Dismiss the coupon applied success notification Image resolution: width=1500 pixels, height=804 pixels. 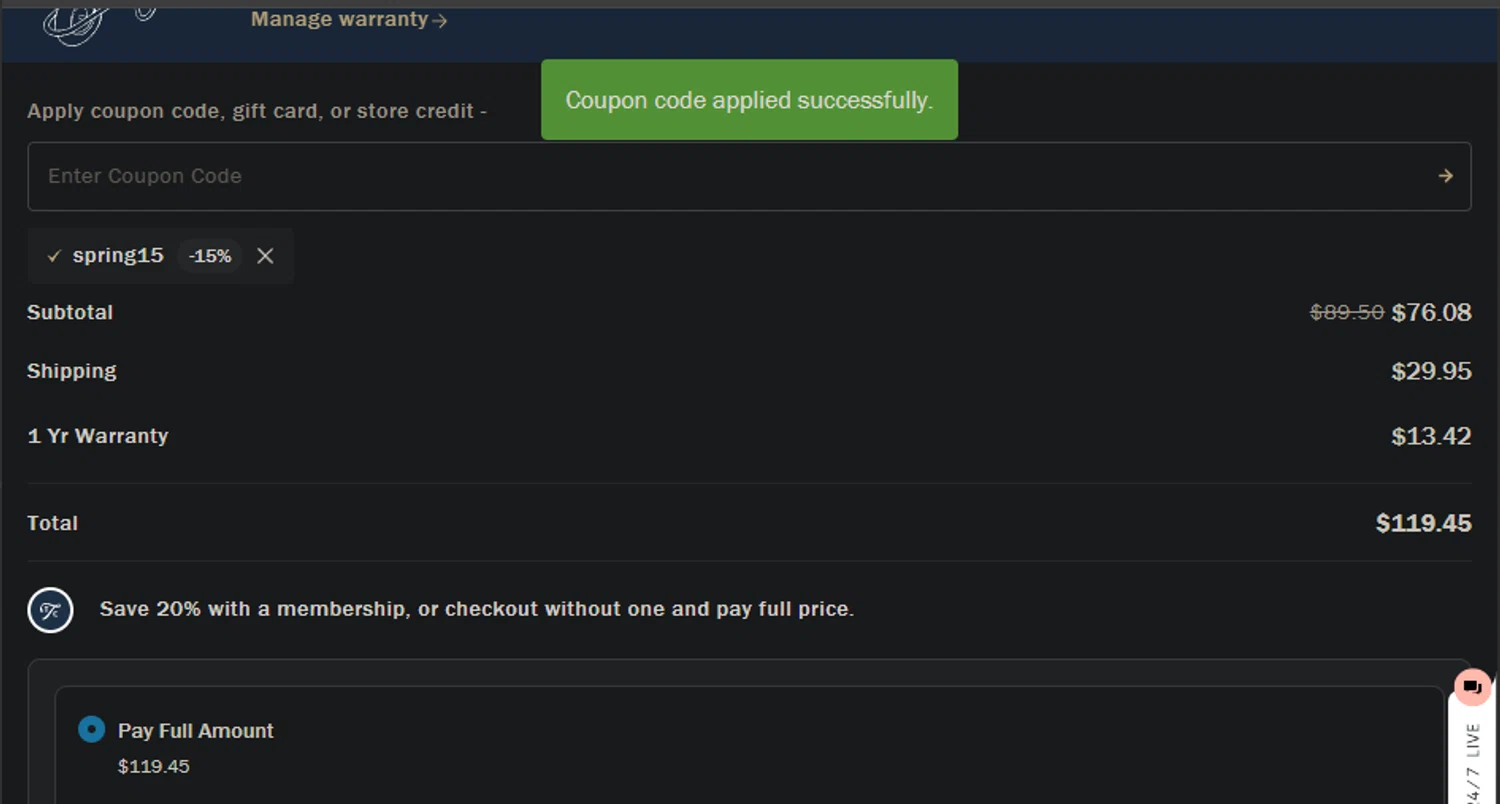point(749,100)
